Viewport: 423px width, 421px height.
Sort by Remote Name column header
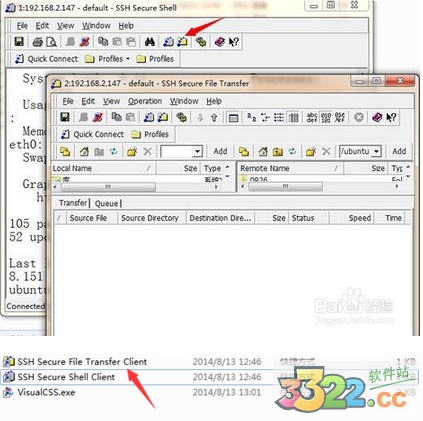coord(290,168)
